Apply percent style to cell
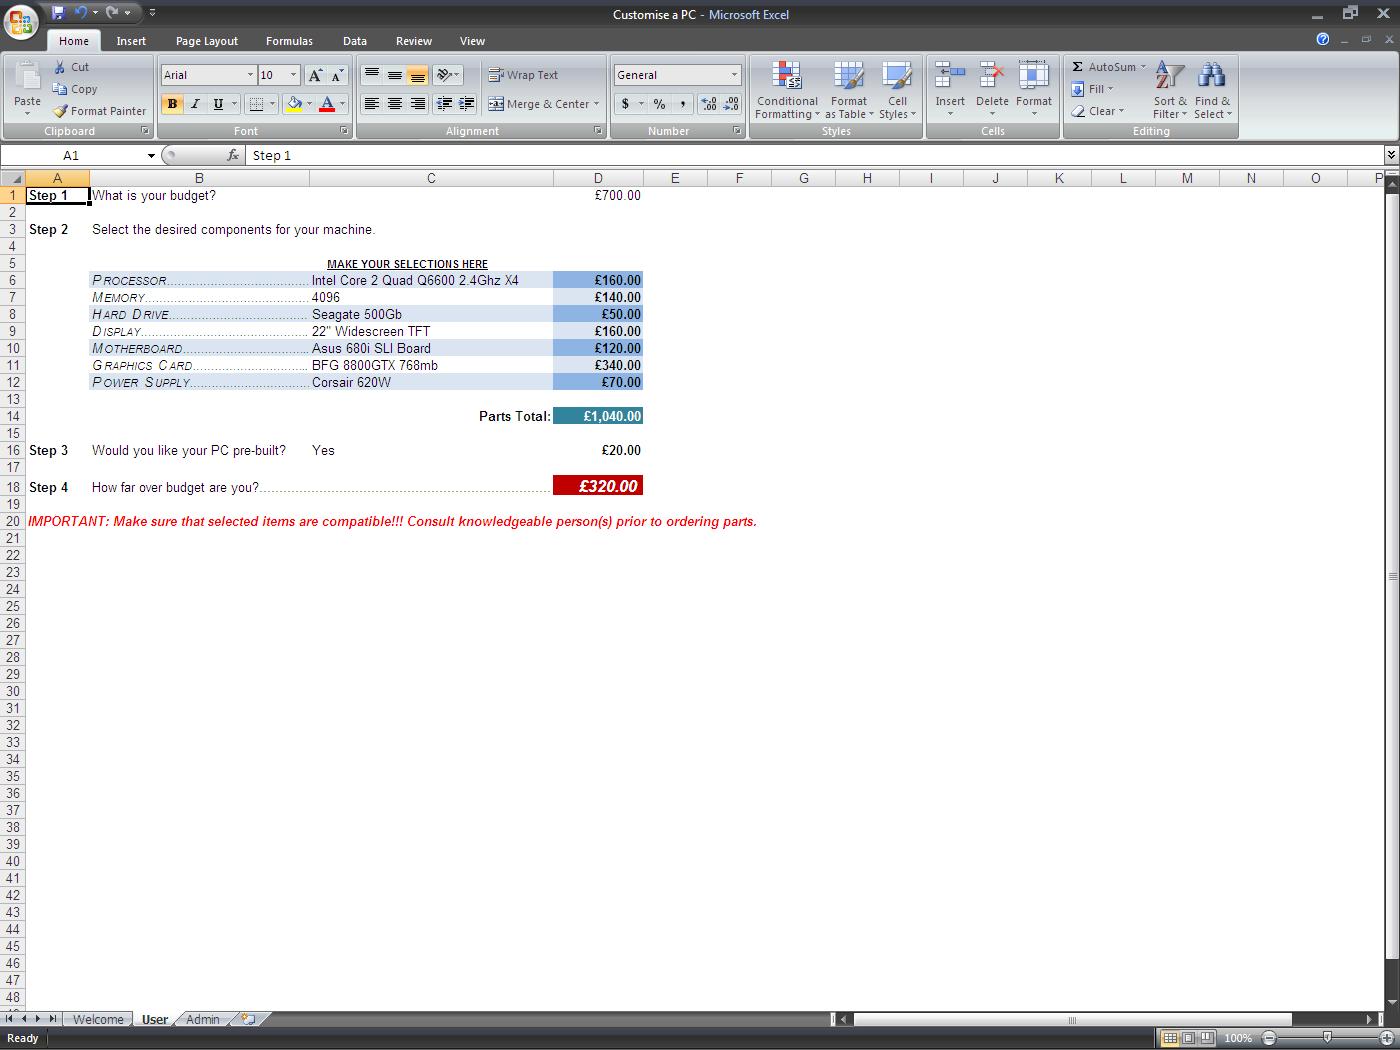1400x1050 pixels. [659, 104]
